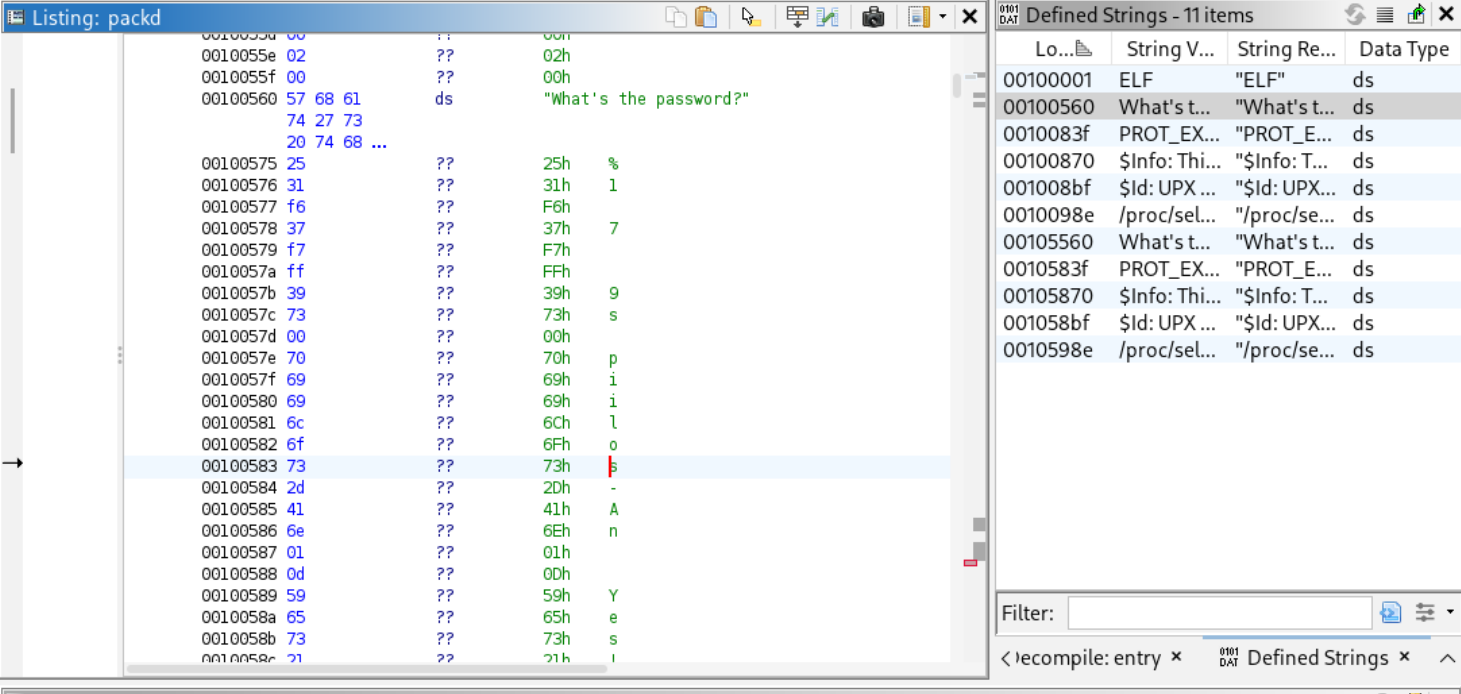The width and height of the screenshot is (1461, 694).
Task: Open the Edit Listing Fields icon
Action: (797, 17)
